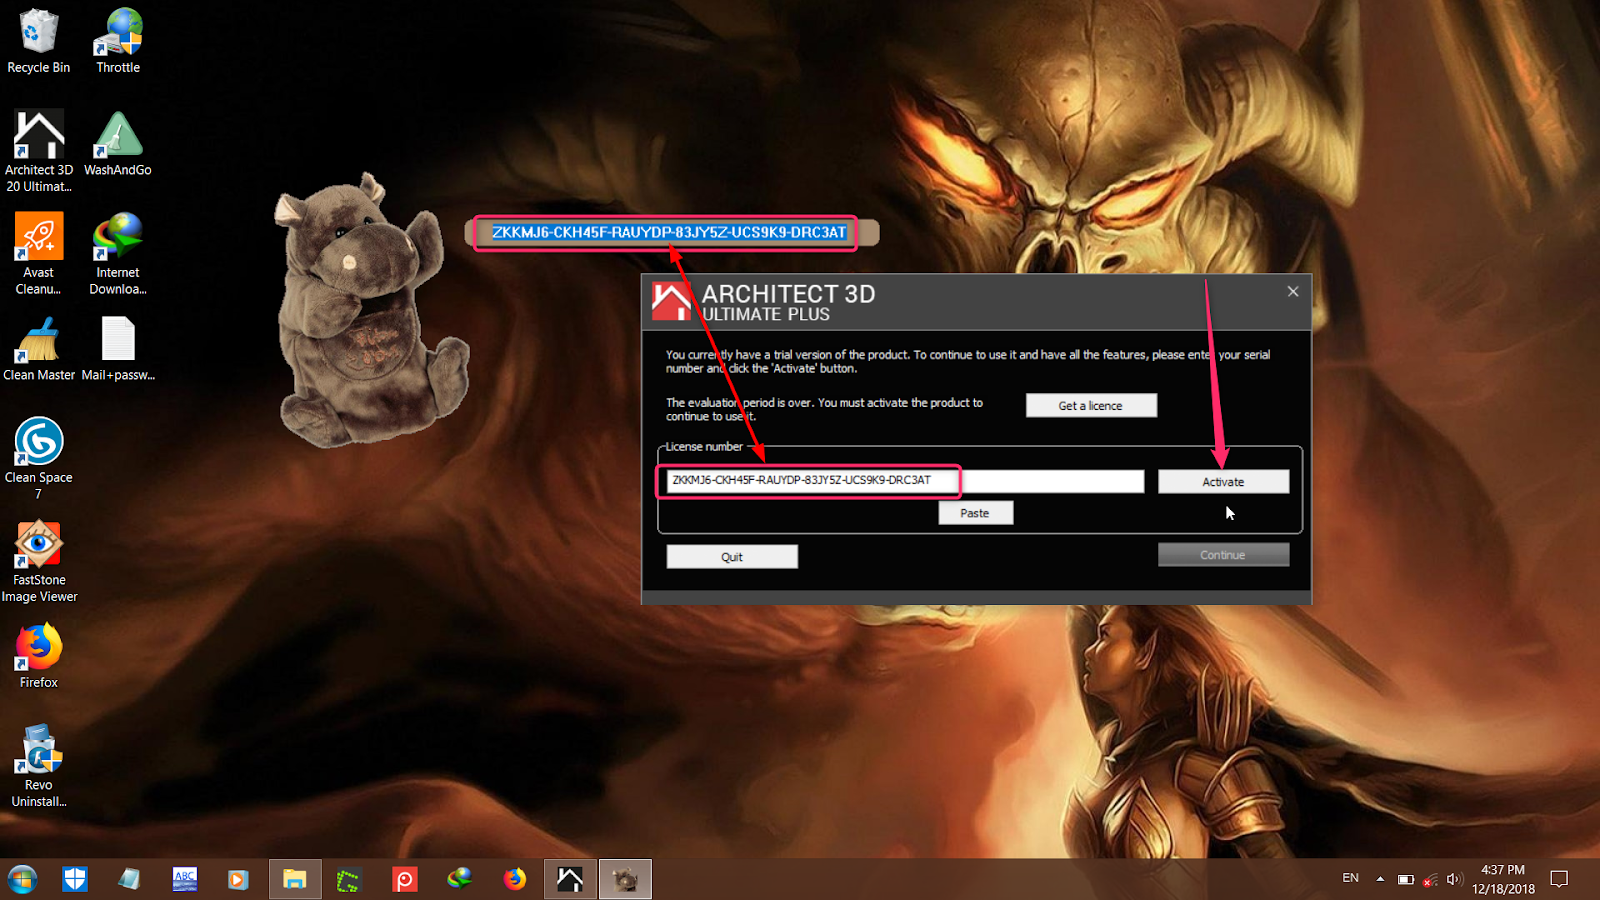The image size is (1600, 900).
Task: Open the ABC spell-check app in the taskbar
Action: click(185, 879)
